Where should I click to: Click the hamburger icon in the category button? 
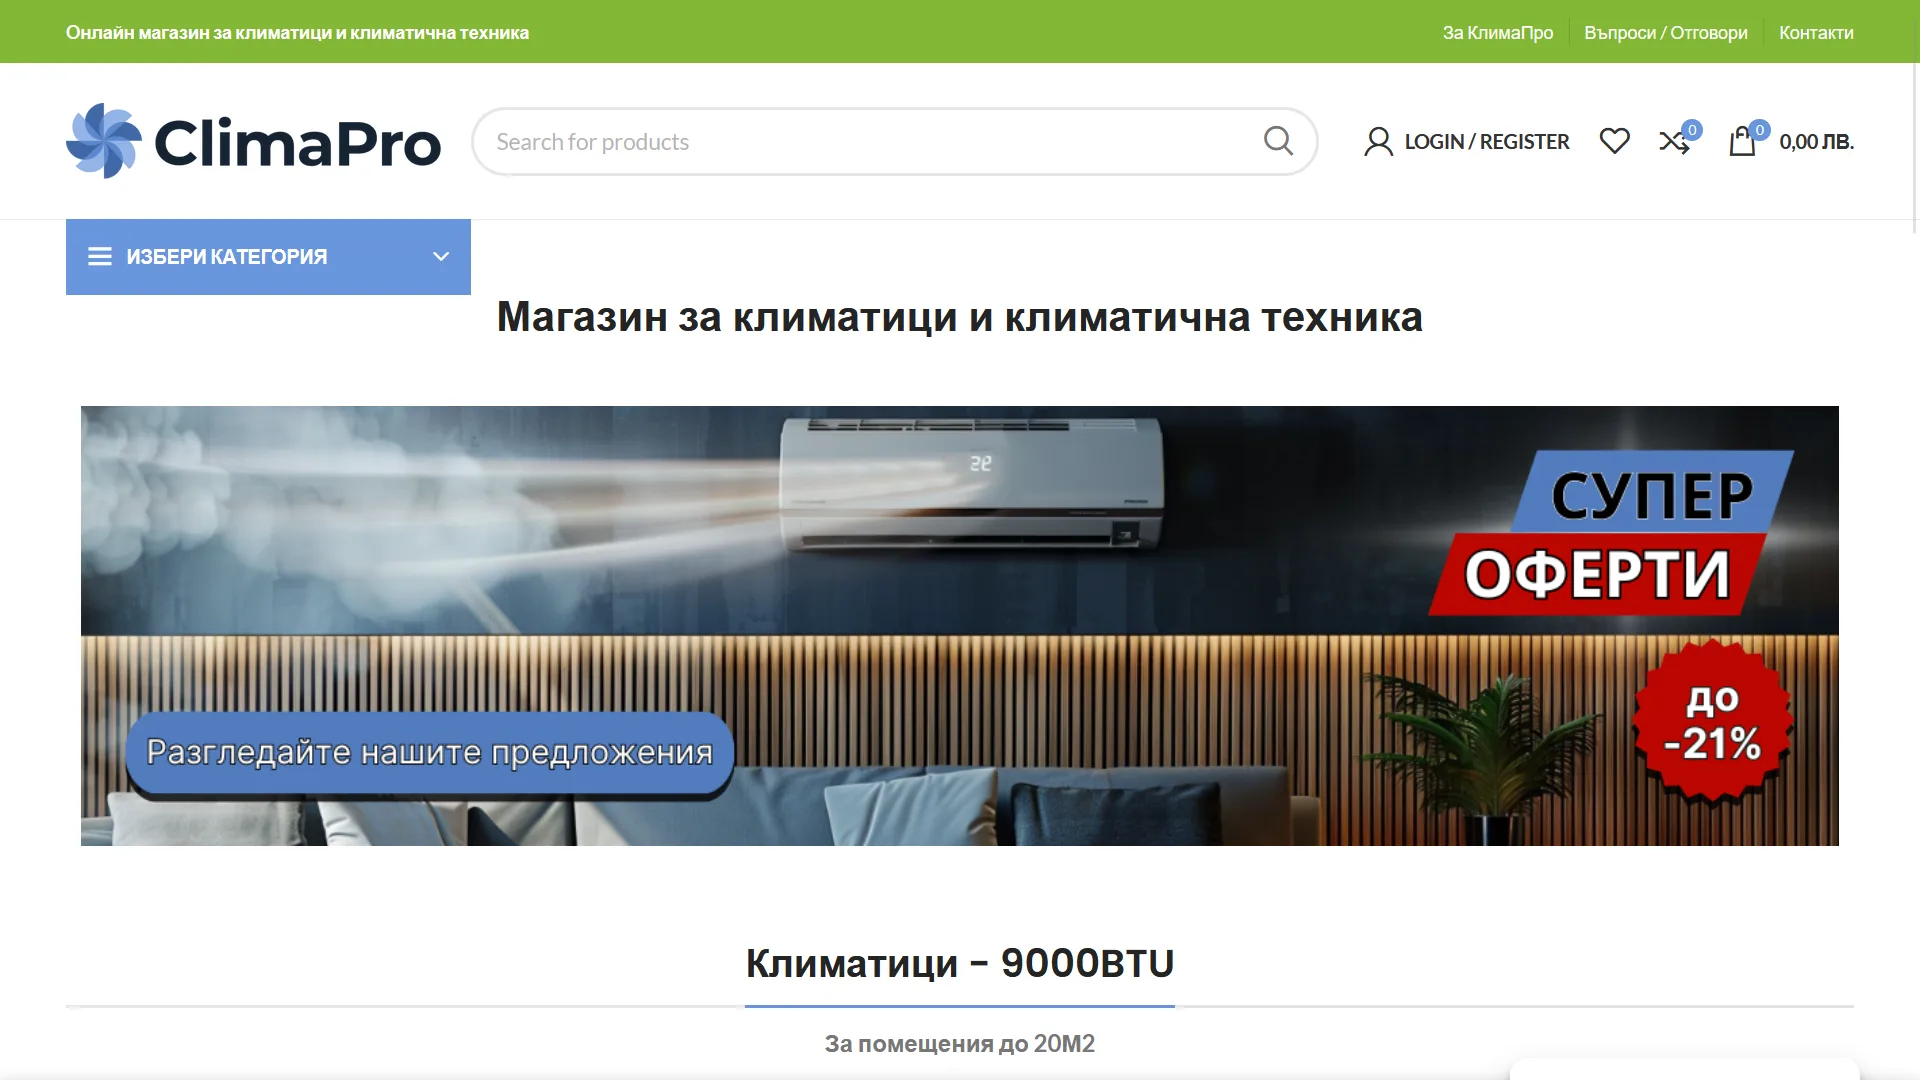point(100,256)
